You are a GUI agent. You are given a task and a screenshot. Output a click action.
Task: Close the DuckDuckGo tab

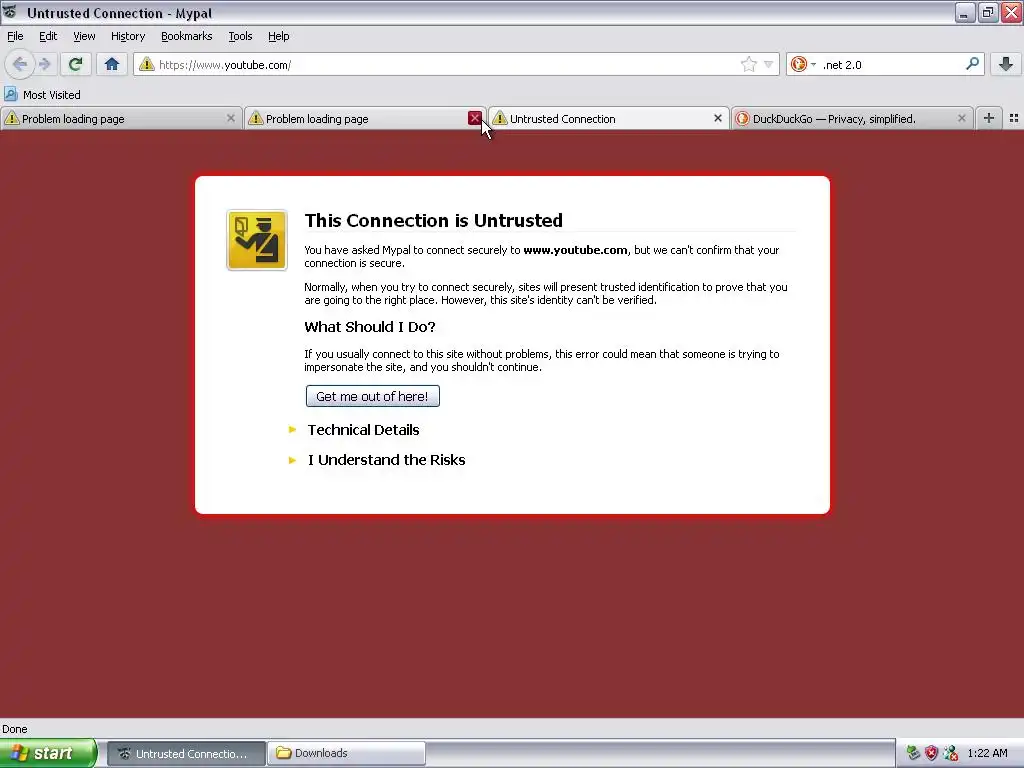[x=961, y=118]
